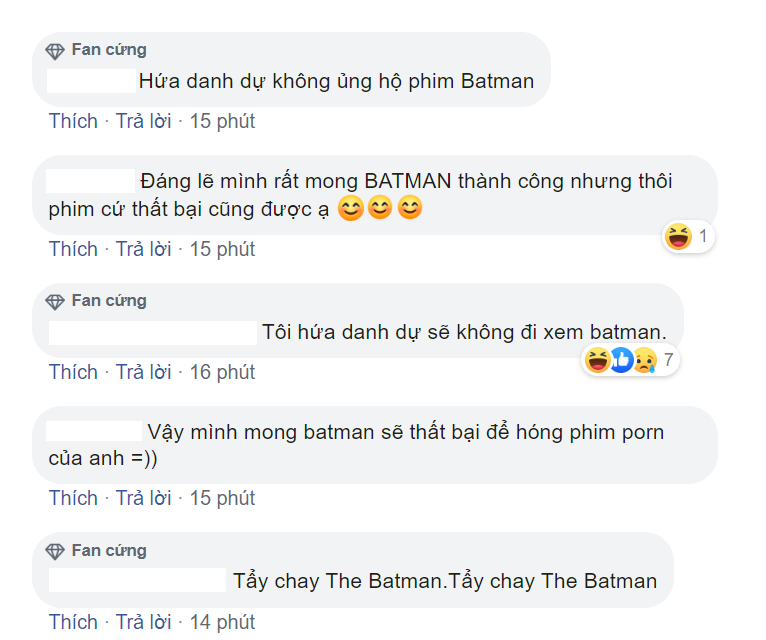Click the diamond Fan cứng badge on first comment
Image resolution: width=766 pixels, height=640 pixels.
click(x=55, y=51)
